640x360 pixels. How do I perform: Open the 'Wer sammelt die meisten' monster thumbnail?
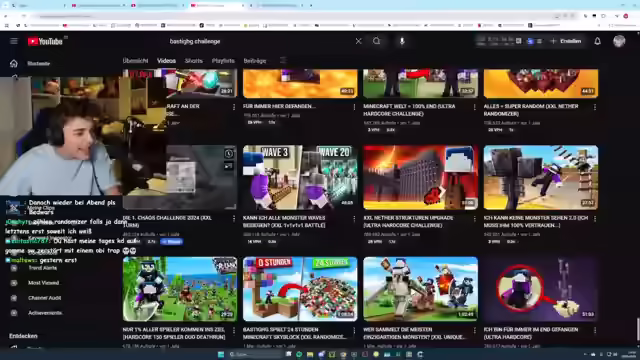[x=420, y=289]
